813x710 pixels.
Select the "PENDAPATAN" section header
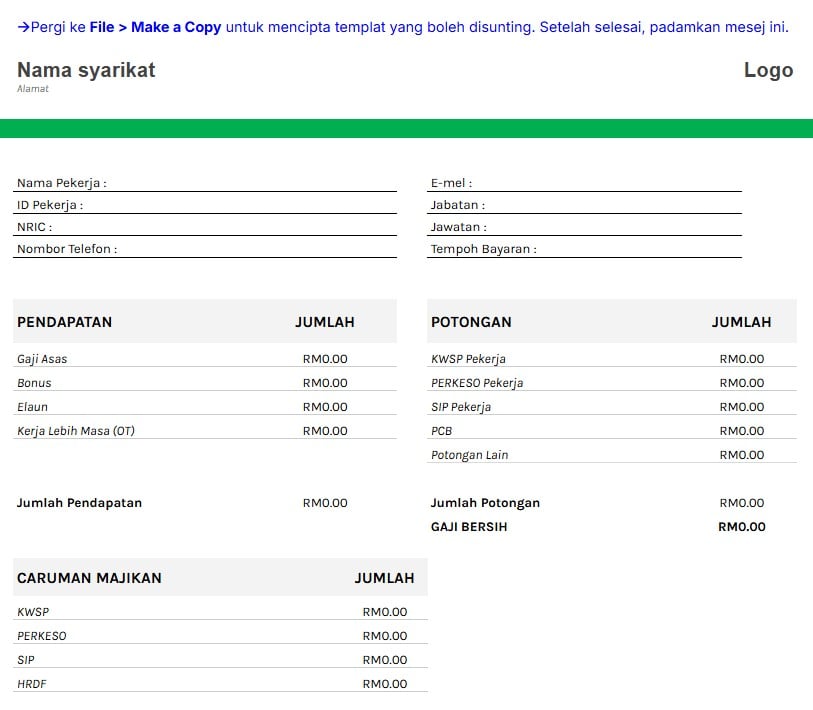pos(64,322)
